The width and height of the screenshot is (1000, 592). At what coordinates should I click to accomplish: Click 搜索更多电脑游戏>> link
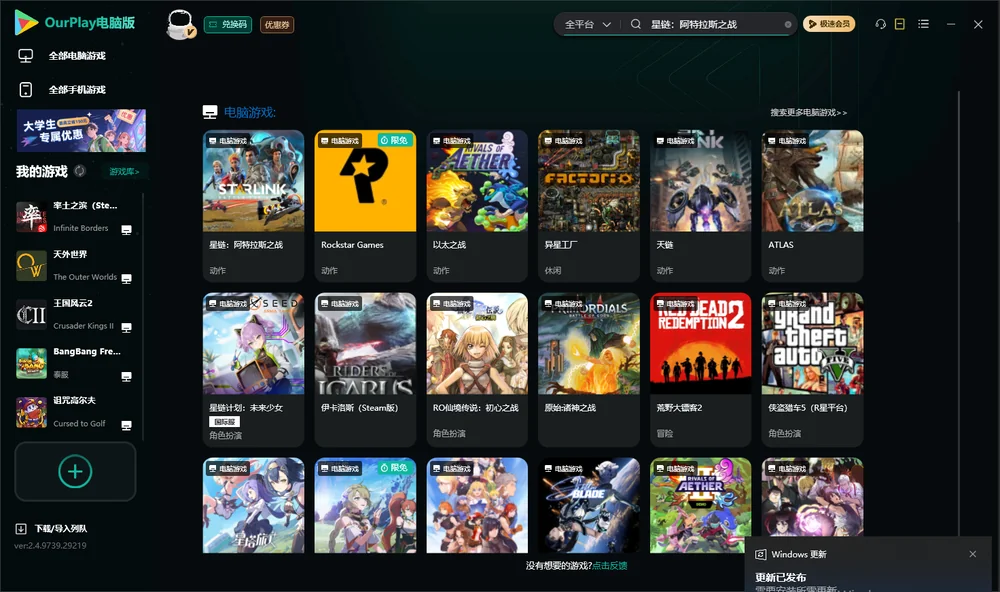coord(808,112)
